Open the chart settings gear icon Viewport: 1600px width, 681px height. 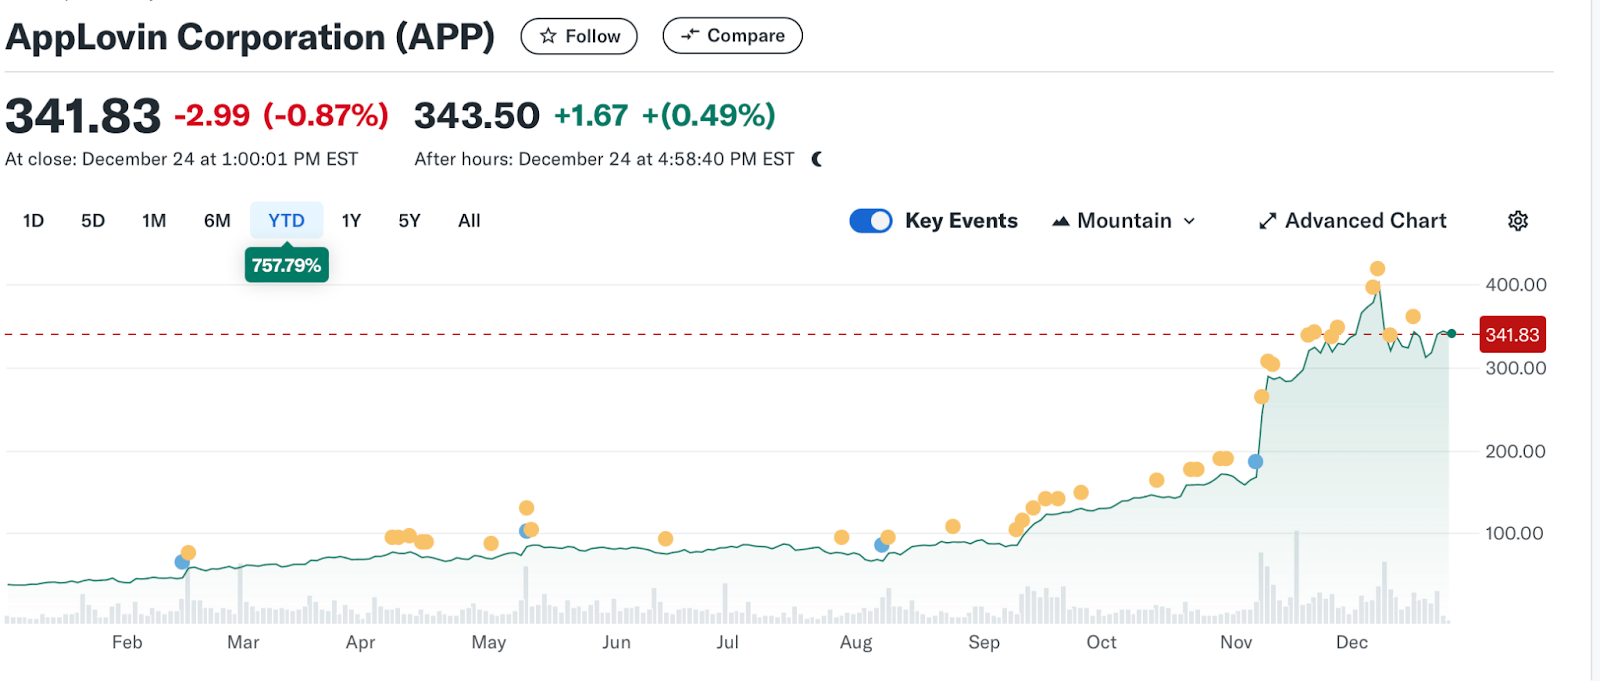[x=1518, y=221]
